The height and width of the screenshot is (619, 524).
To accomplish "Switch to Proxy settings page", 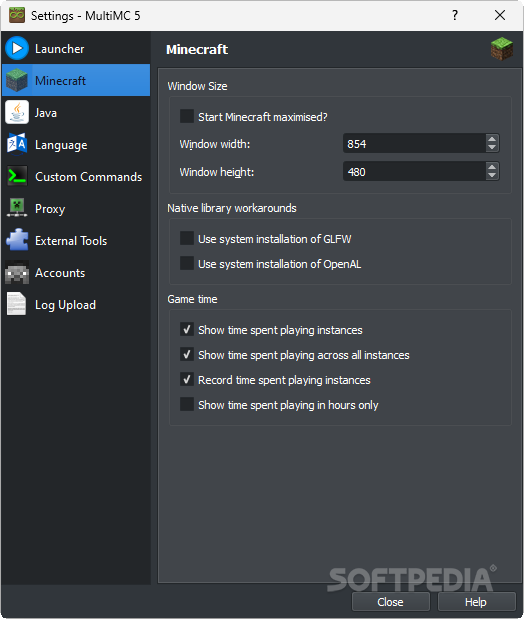I will click(x=76, y=208).
